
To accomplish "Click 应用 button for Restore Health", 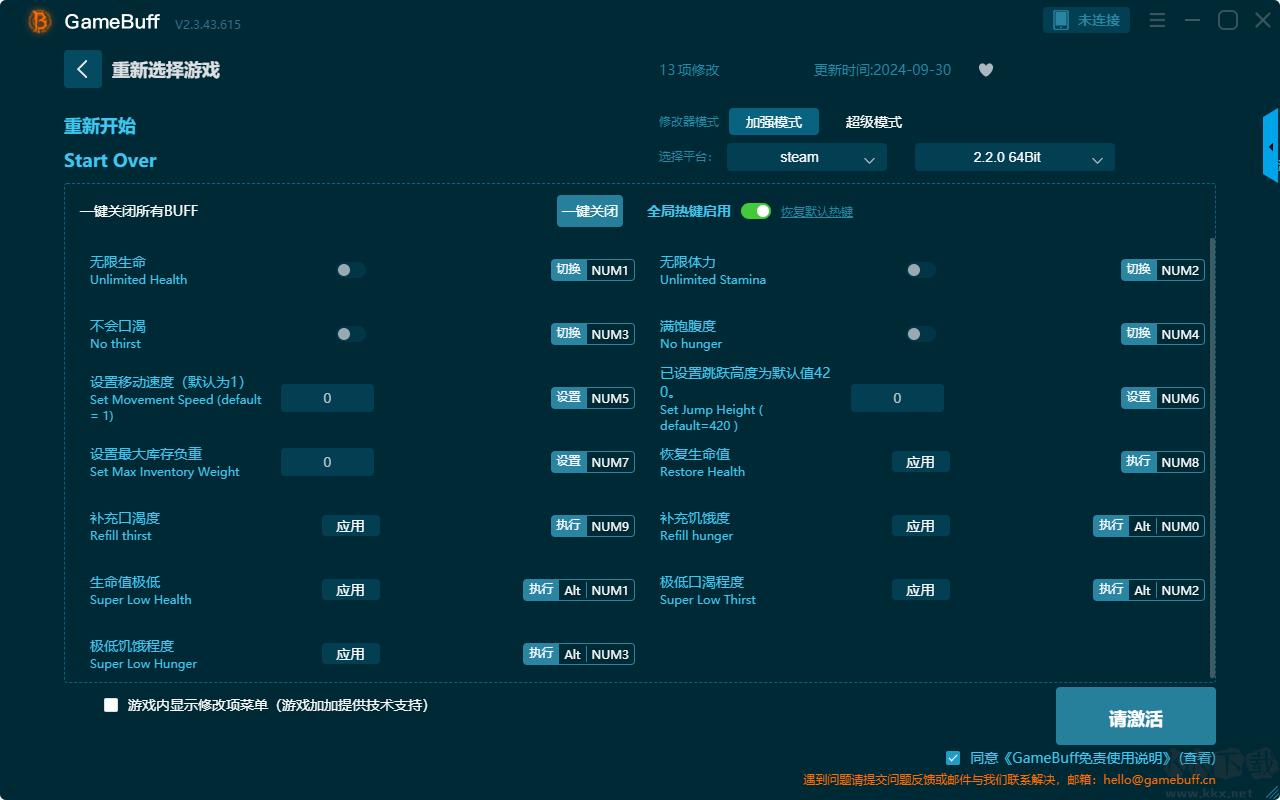I will click(921, 462).
